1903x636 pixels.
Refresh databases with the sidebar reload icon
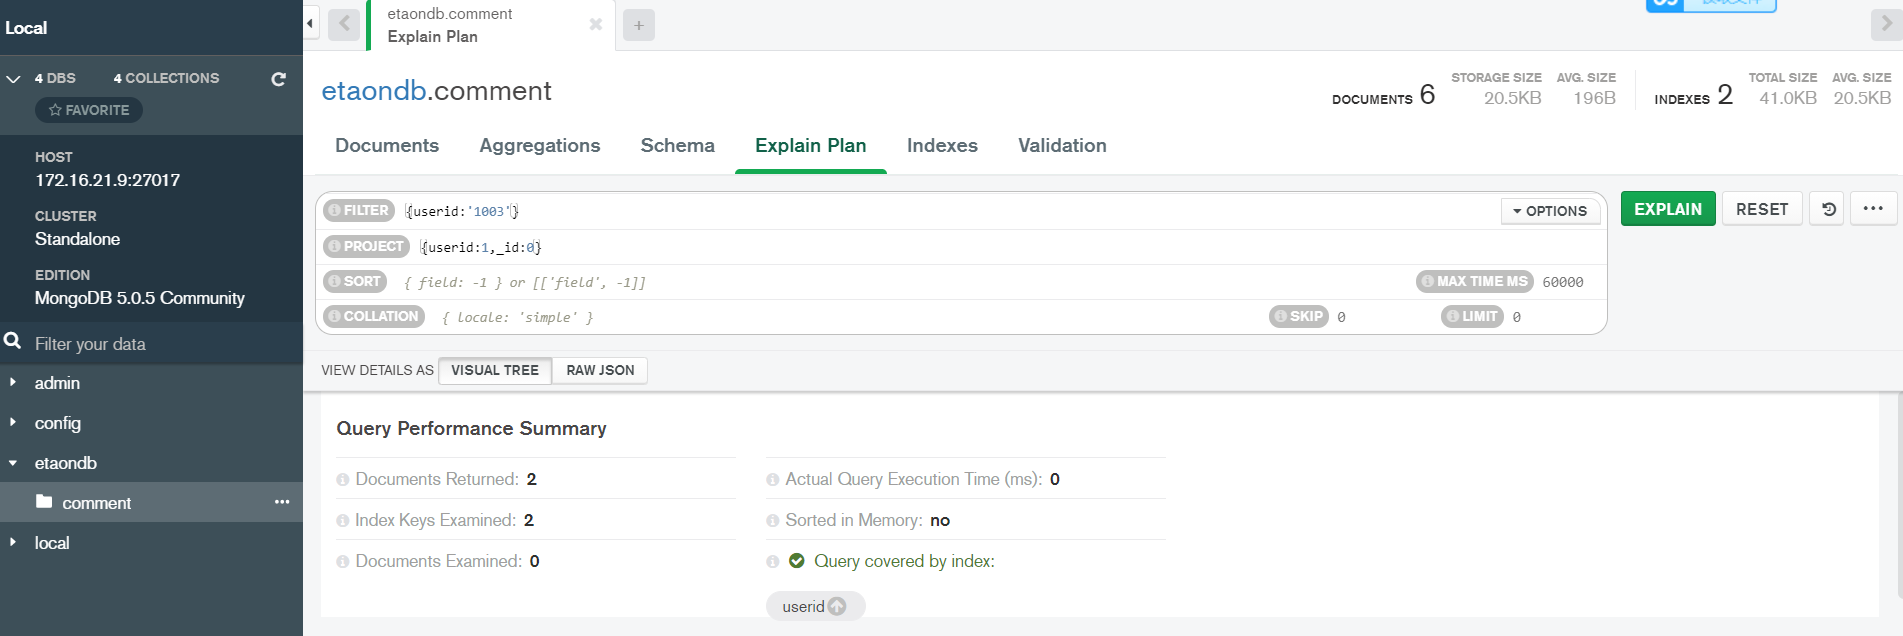tap(279, 79)
